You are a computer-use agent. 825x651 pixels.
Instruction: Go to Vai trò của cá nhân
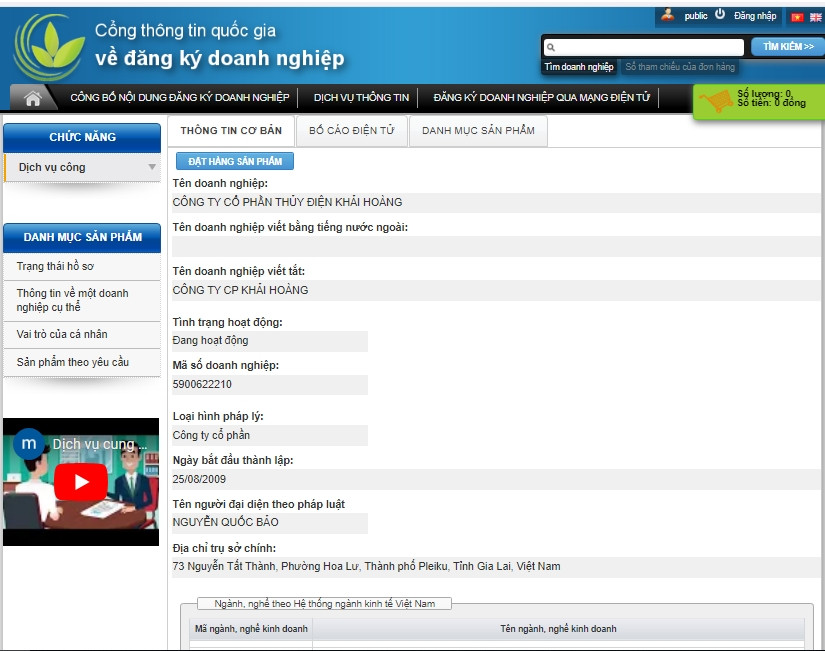coord(62,334)
